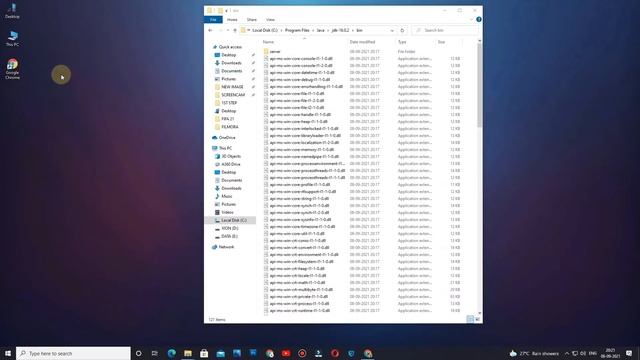Click the taskbar search box
The width and height of the screenshot is (640, 360).
click(73, 353)
